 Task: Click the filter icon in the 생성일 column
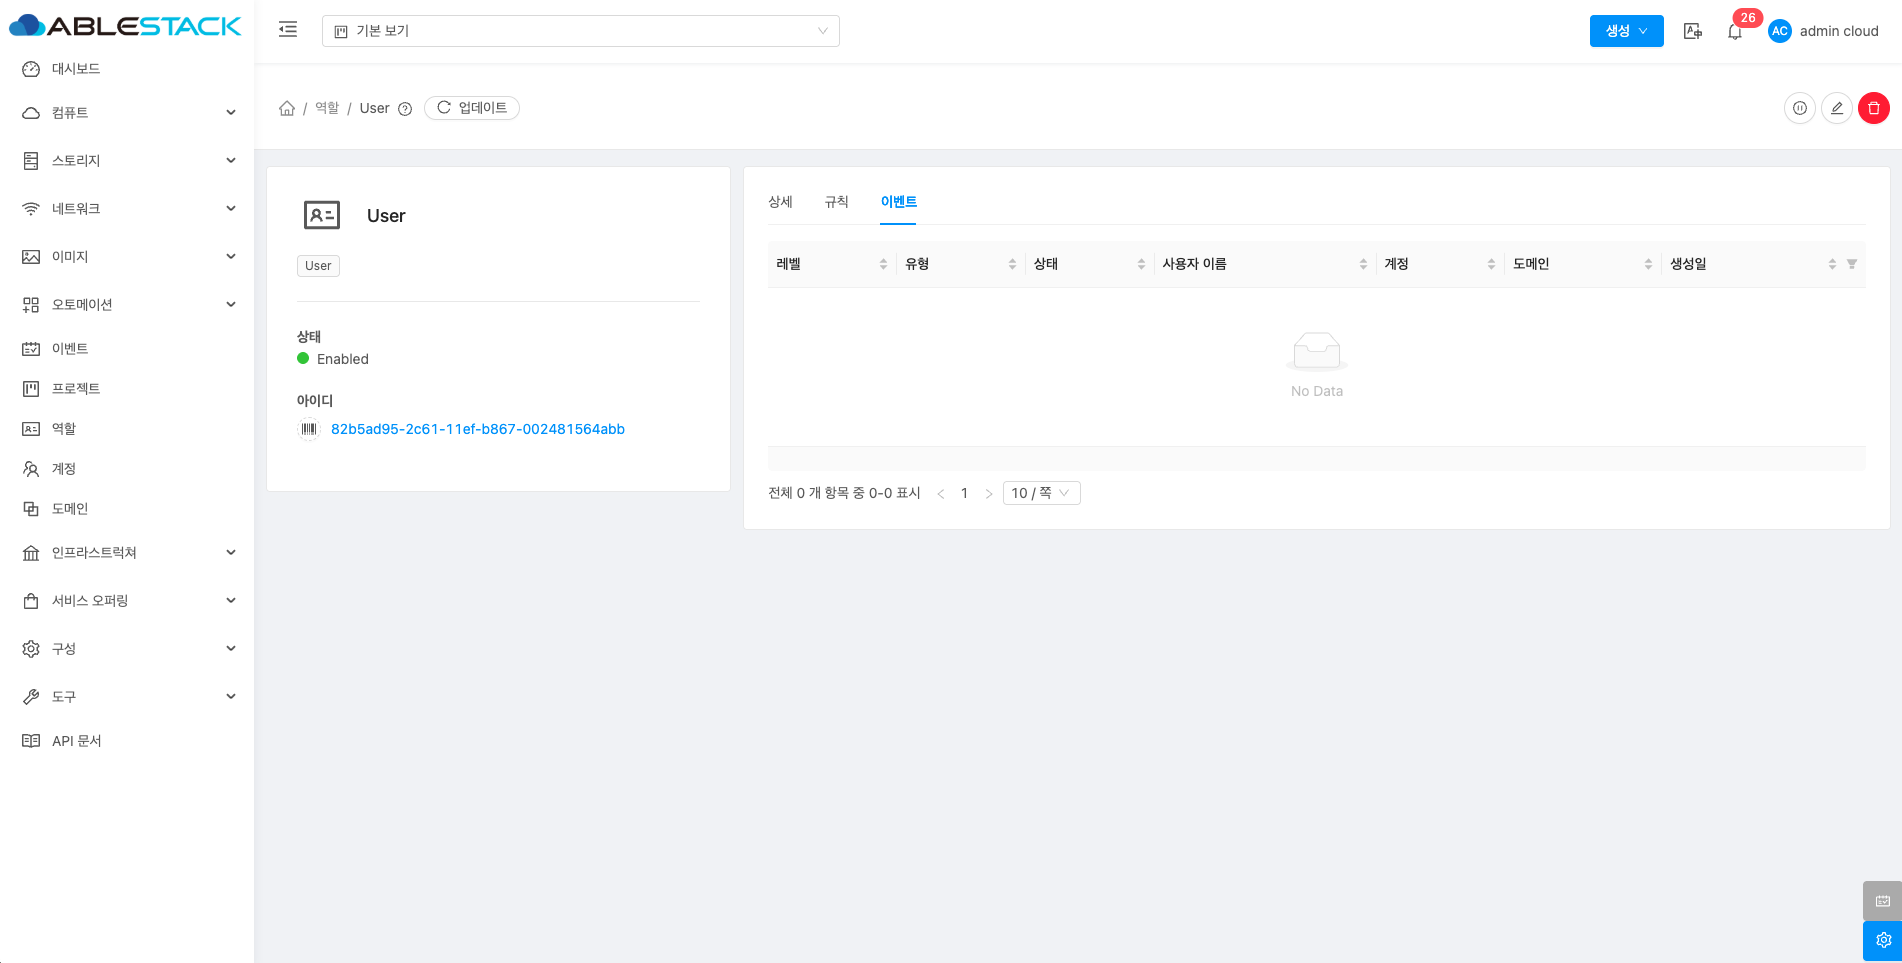pyautogui.click(x=1851, y=264)
